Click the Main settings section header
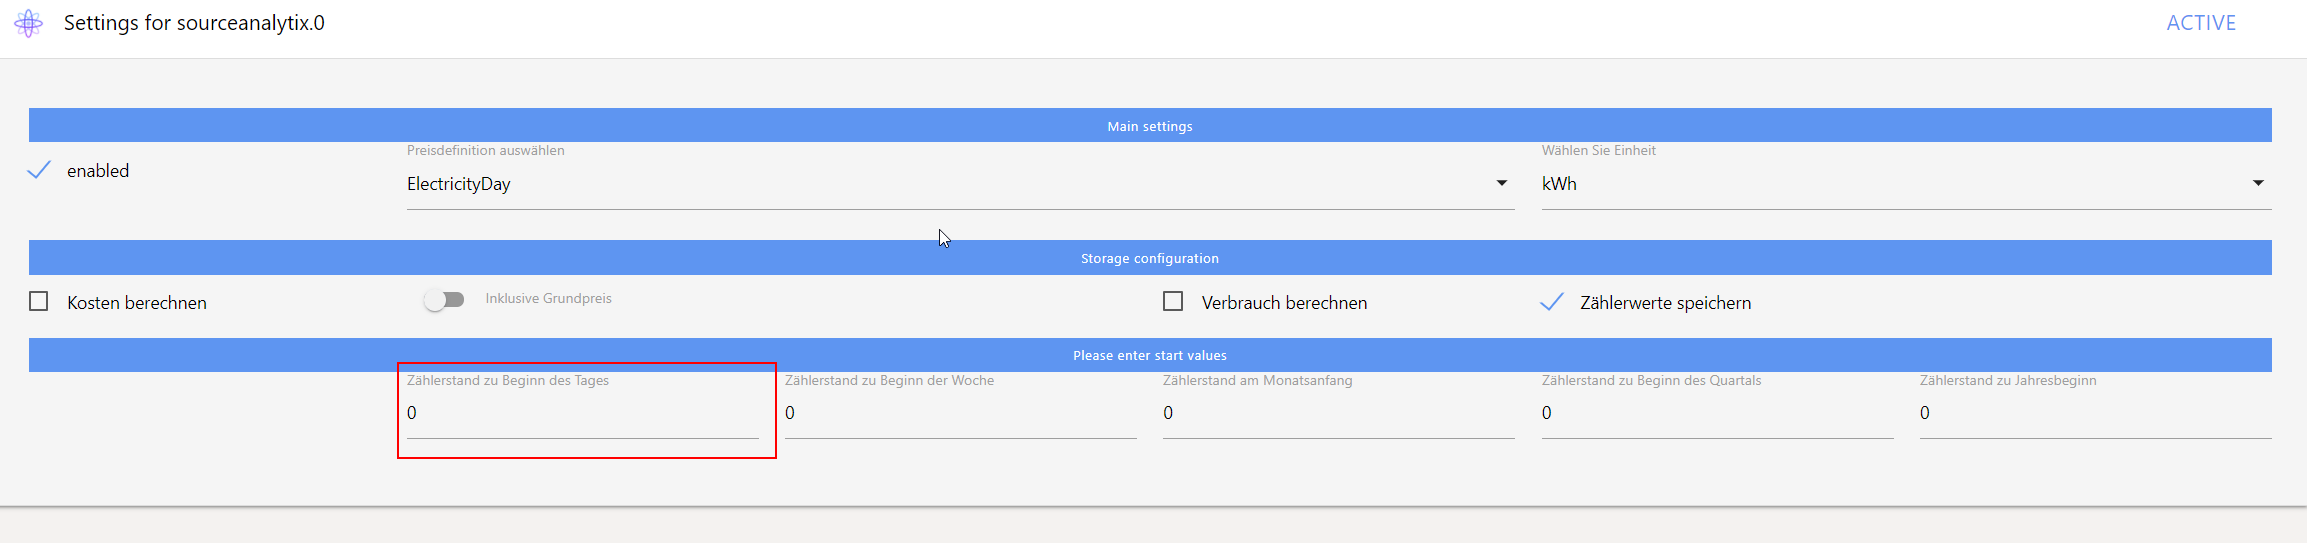Viewport: 2307px width, 543px height. point(1150,126)
